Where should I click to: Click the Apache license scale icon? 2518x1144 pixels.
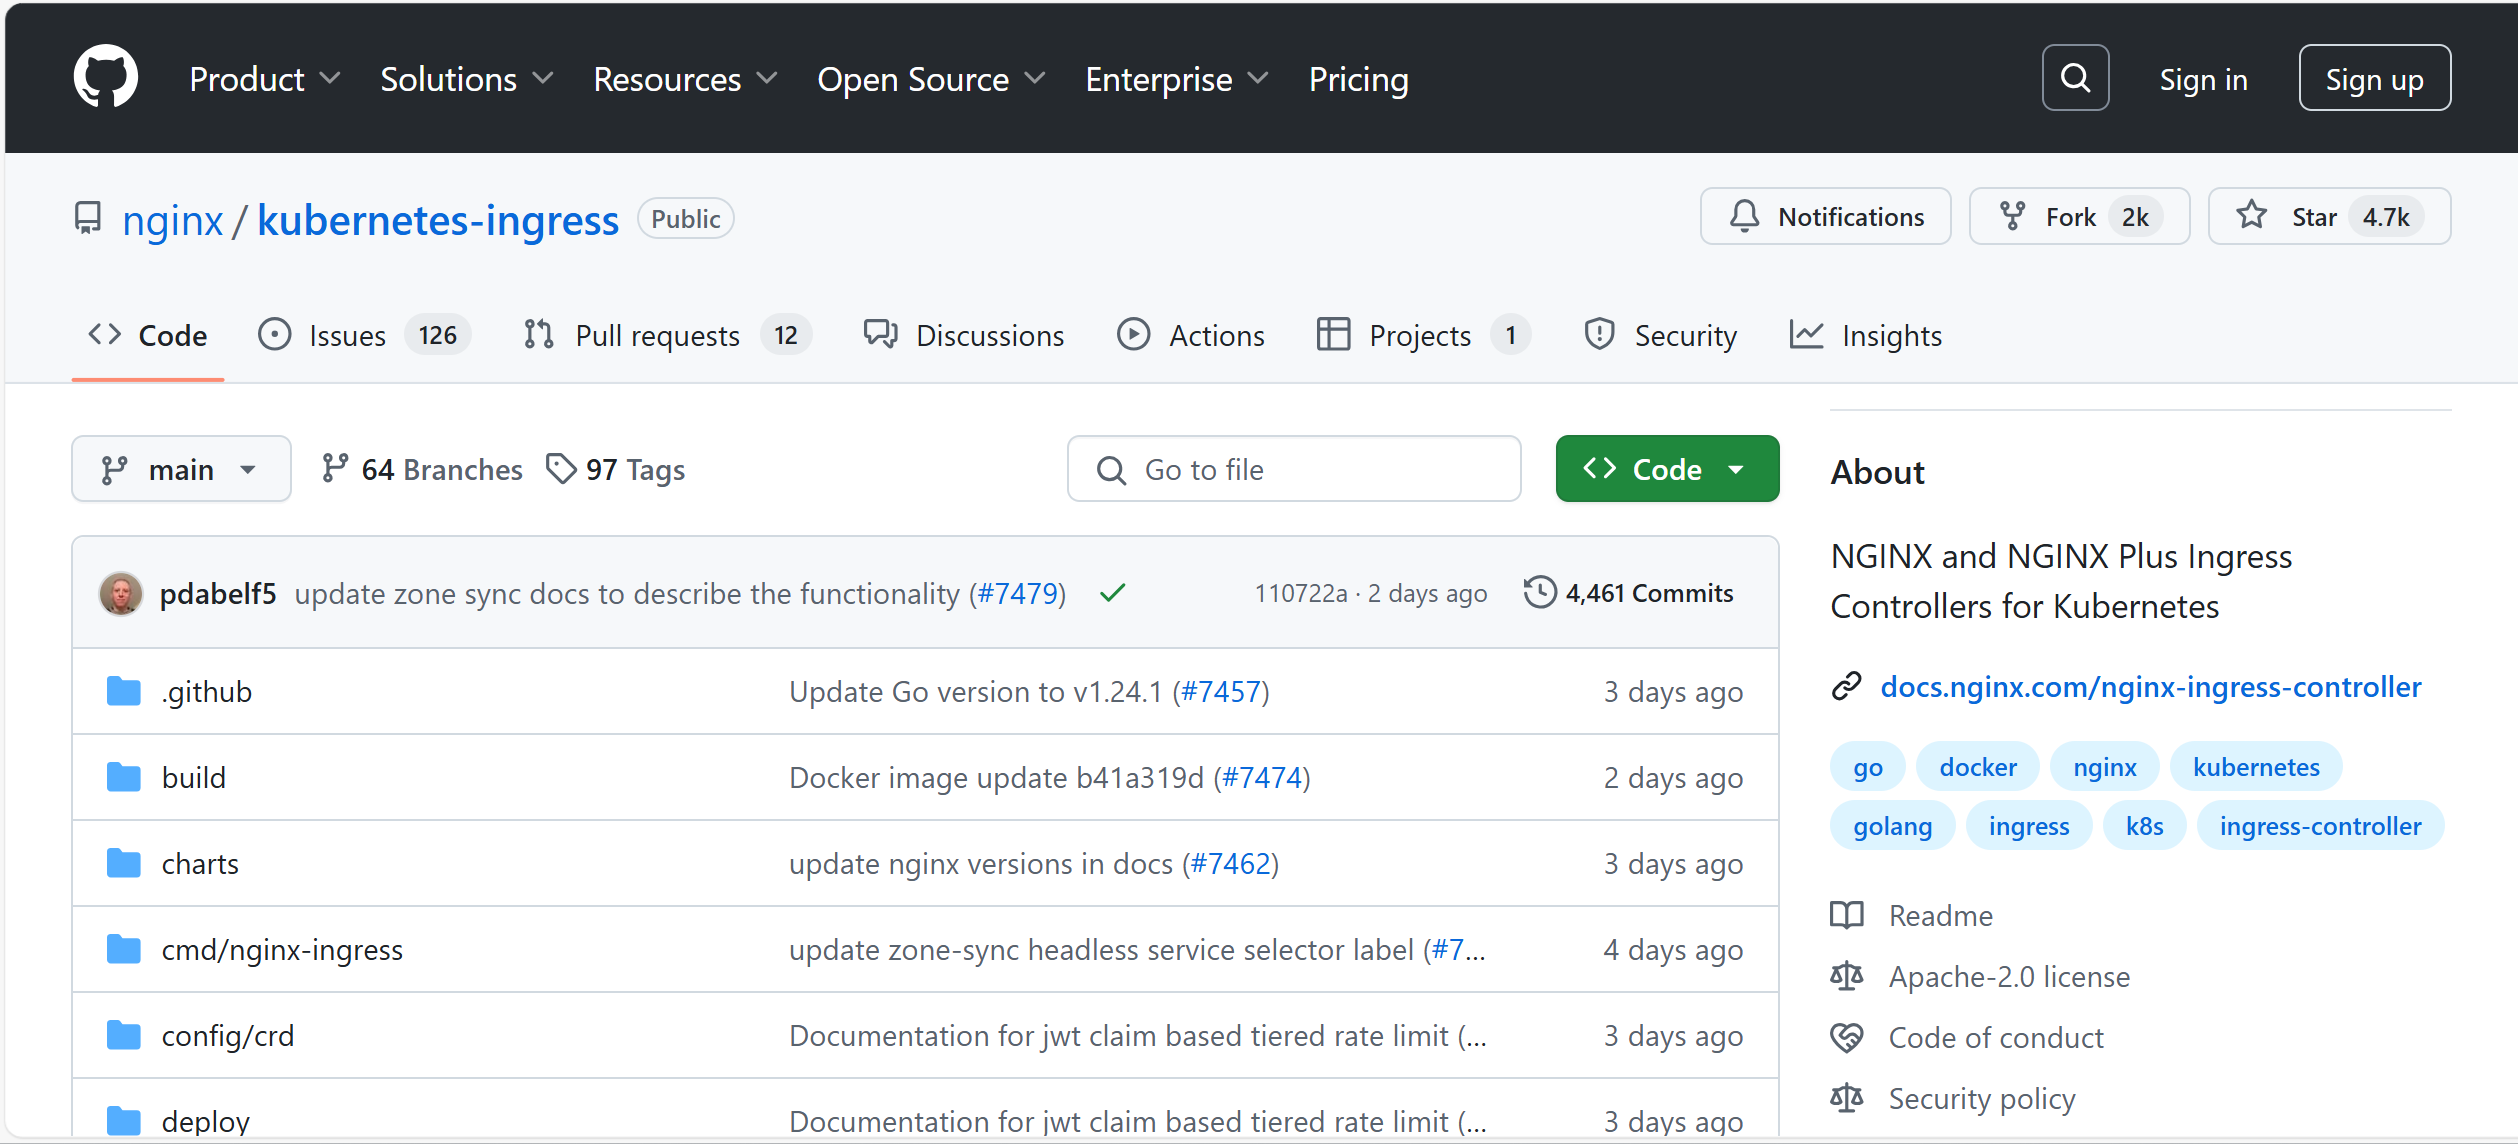tap(1847, 976)
